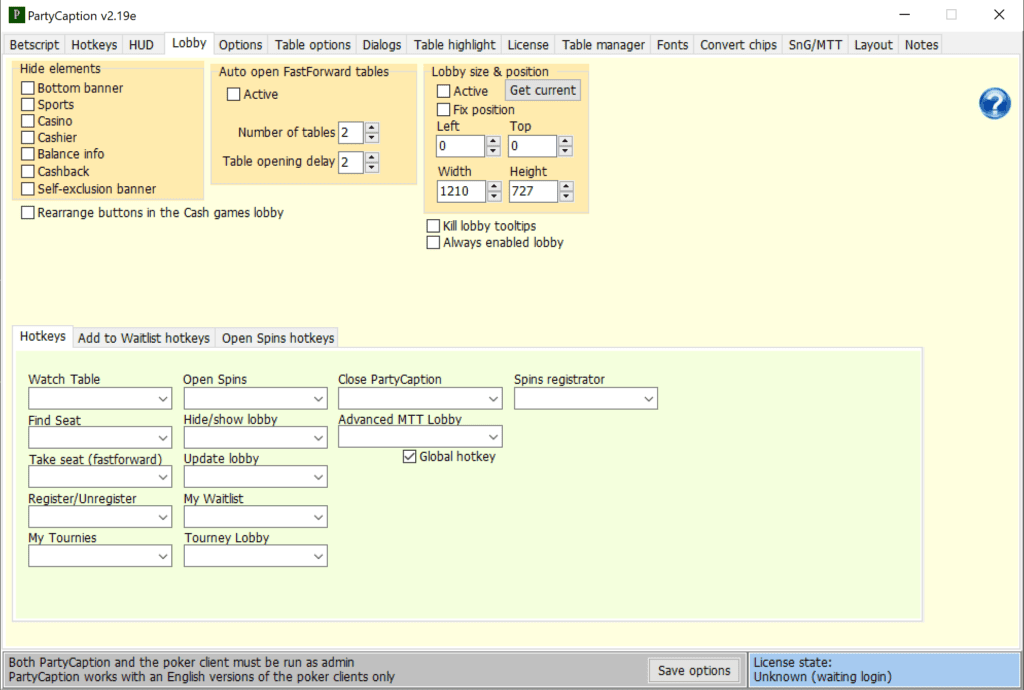Open the License tab
Viewport: 1024px width, 690px height.
tap(528, 44)
